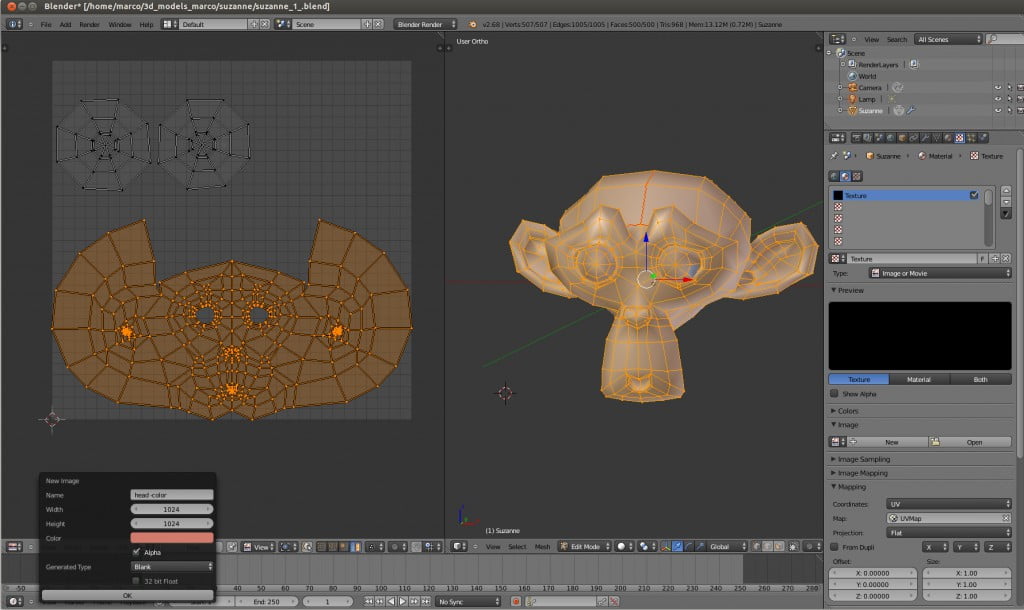Toggle Suzanne selectable arrow in outliner
The width and height of the screenshot is (1024, 610).
(1010, 111)
